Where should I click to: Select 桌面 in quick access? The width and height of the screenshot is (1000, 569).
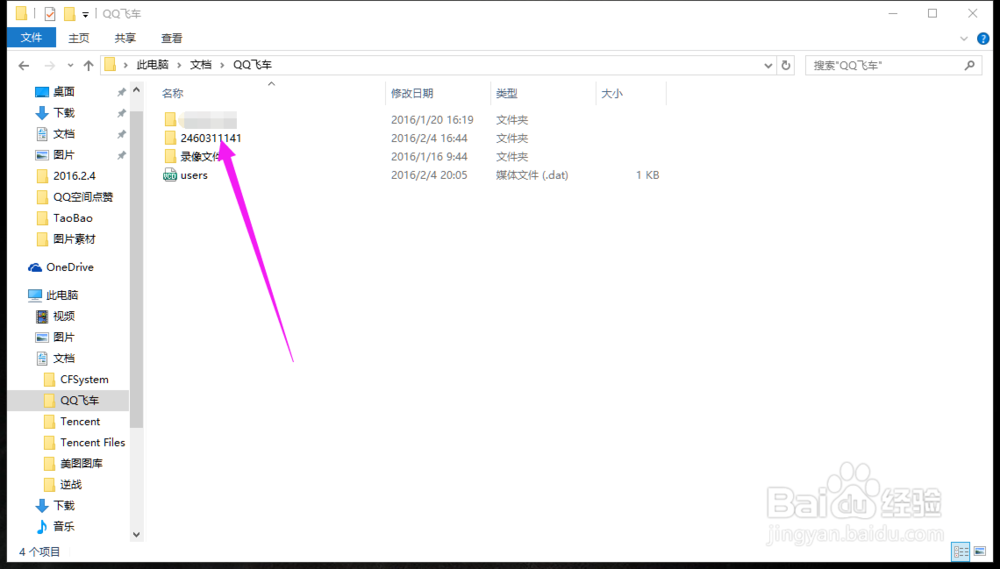click(x=64, y=92)
